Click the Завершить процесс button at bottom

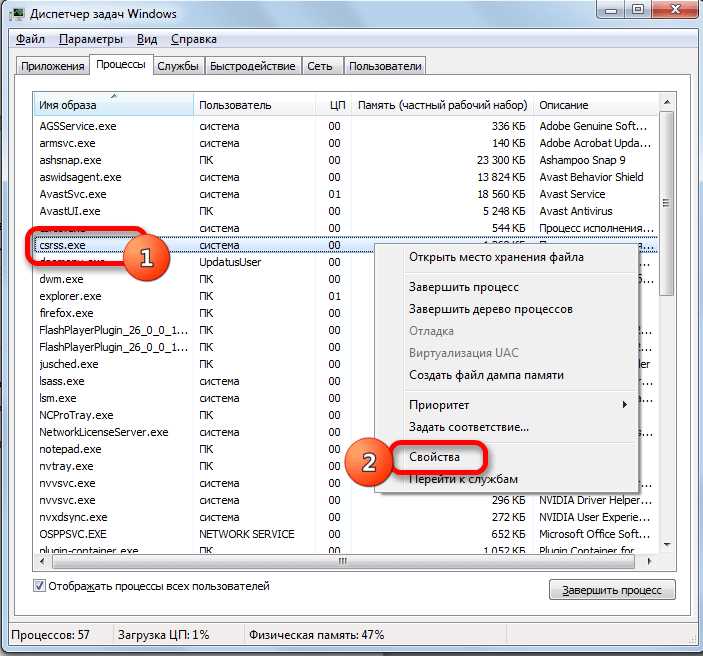[x=612, y=590]
